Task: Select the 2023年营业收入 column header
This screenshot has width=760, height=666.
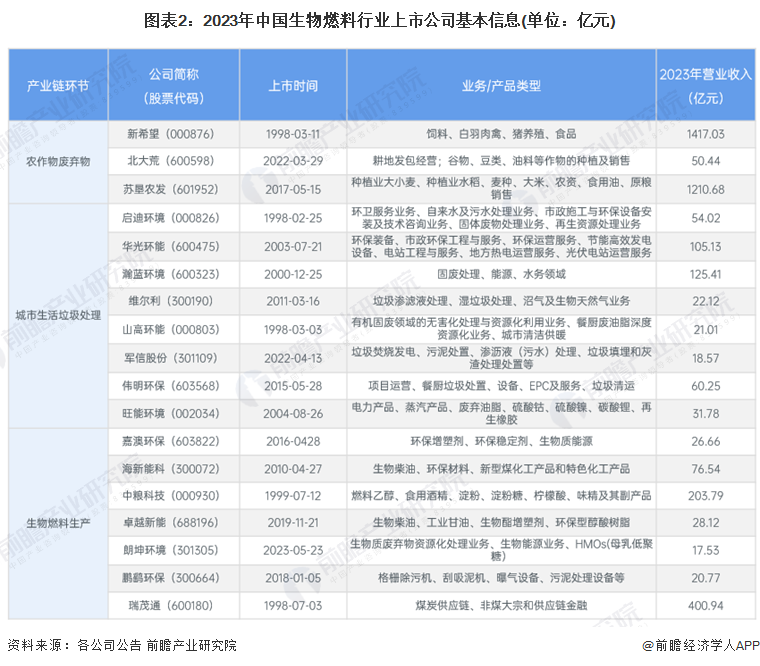Action: [x=706, y=86]
